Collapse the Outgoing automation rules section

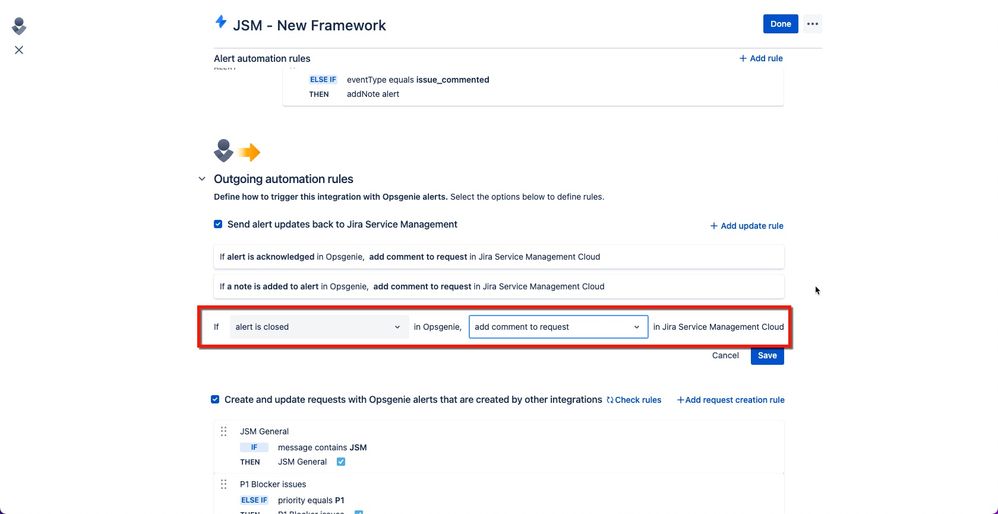pos(202,179)
